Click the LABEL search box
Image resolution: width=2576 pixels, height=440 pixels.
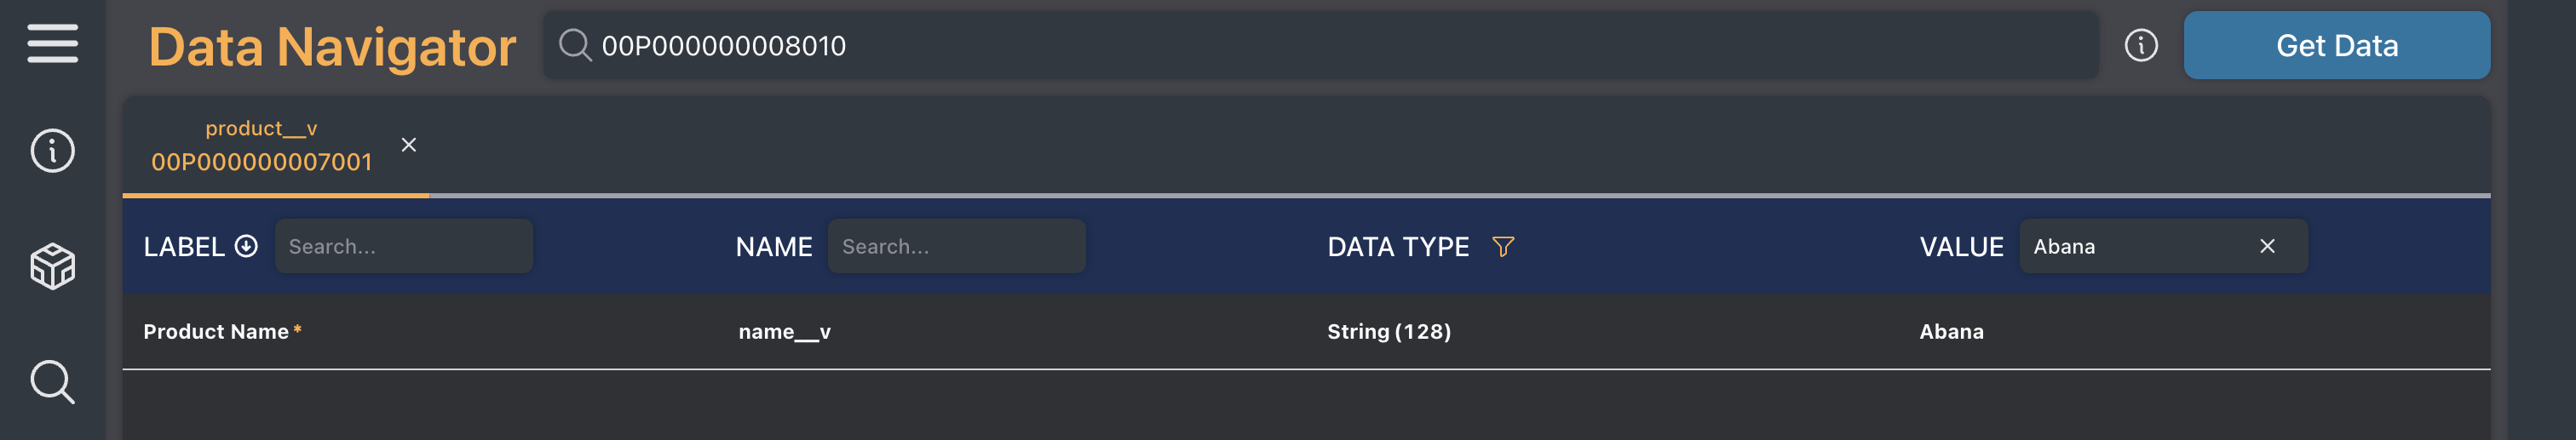(403, 247)
